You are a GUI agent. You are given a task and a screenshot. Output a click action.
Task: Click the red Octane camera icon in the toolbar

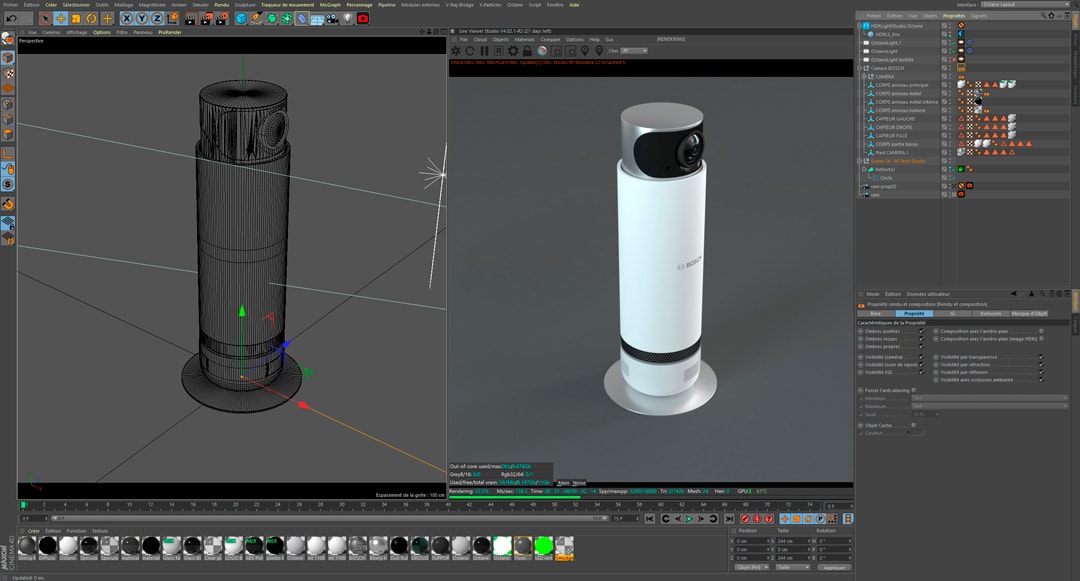(363, 19)
